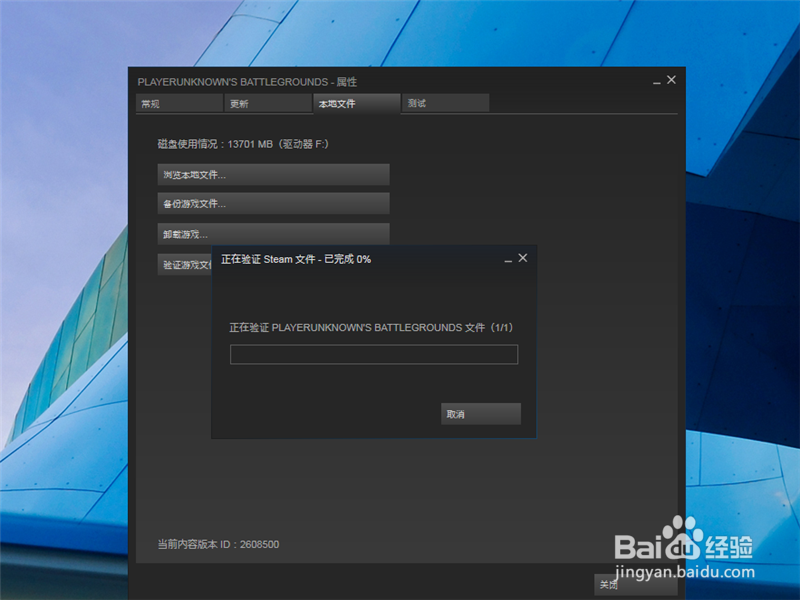
Task: Click the 验证游戏文件 button behind the dialog
Action: click(x=185, y=264)
